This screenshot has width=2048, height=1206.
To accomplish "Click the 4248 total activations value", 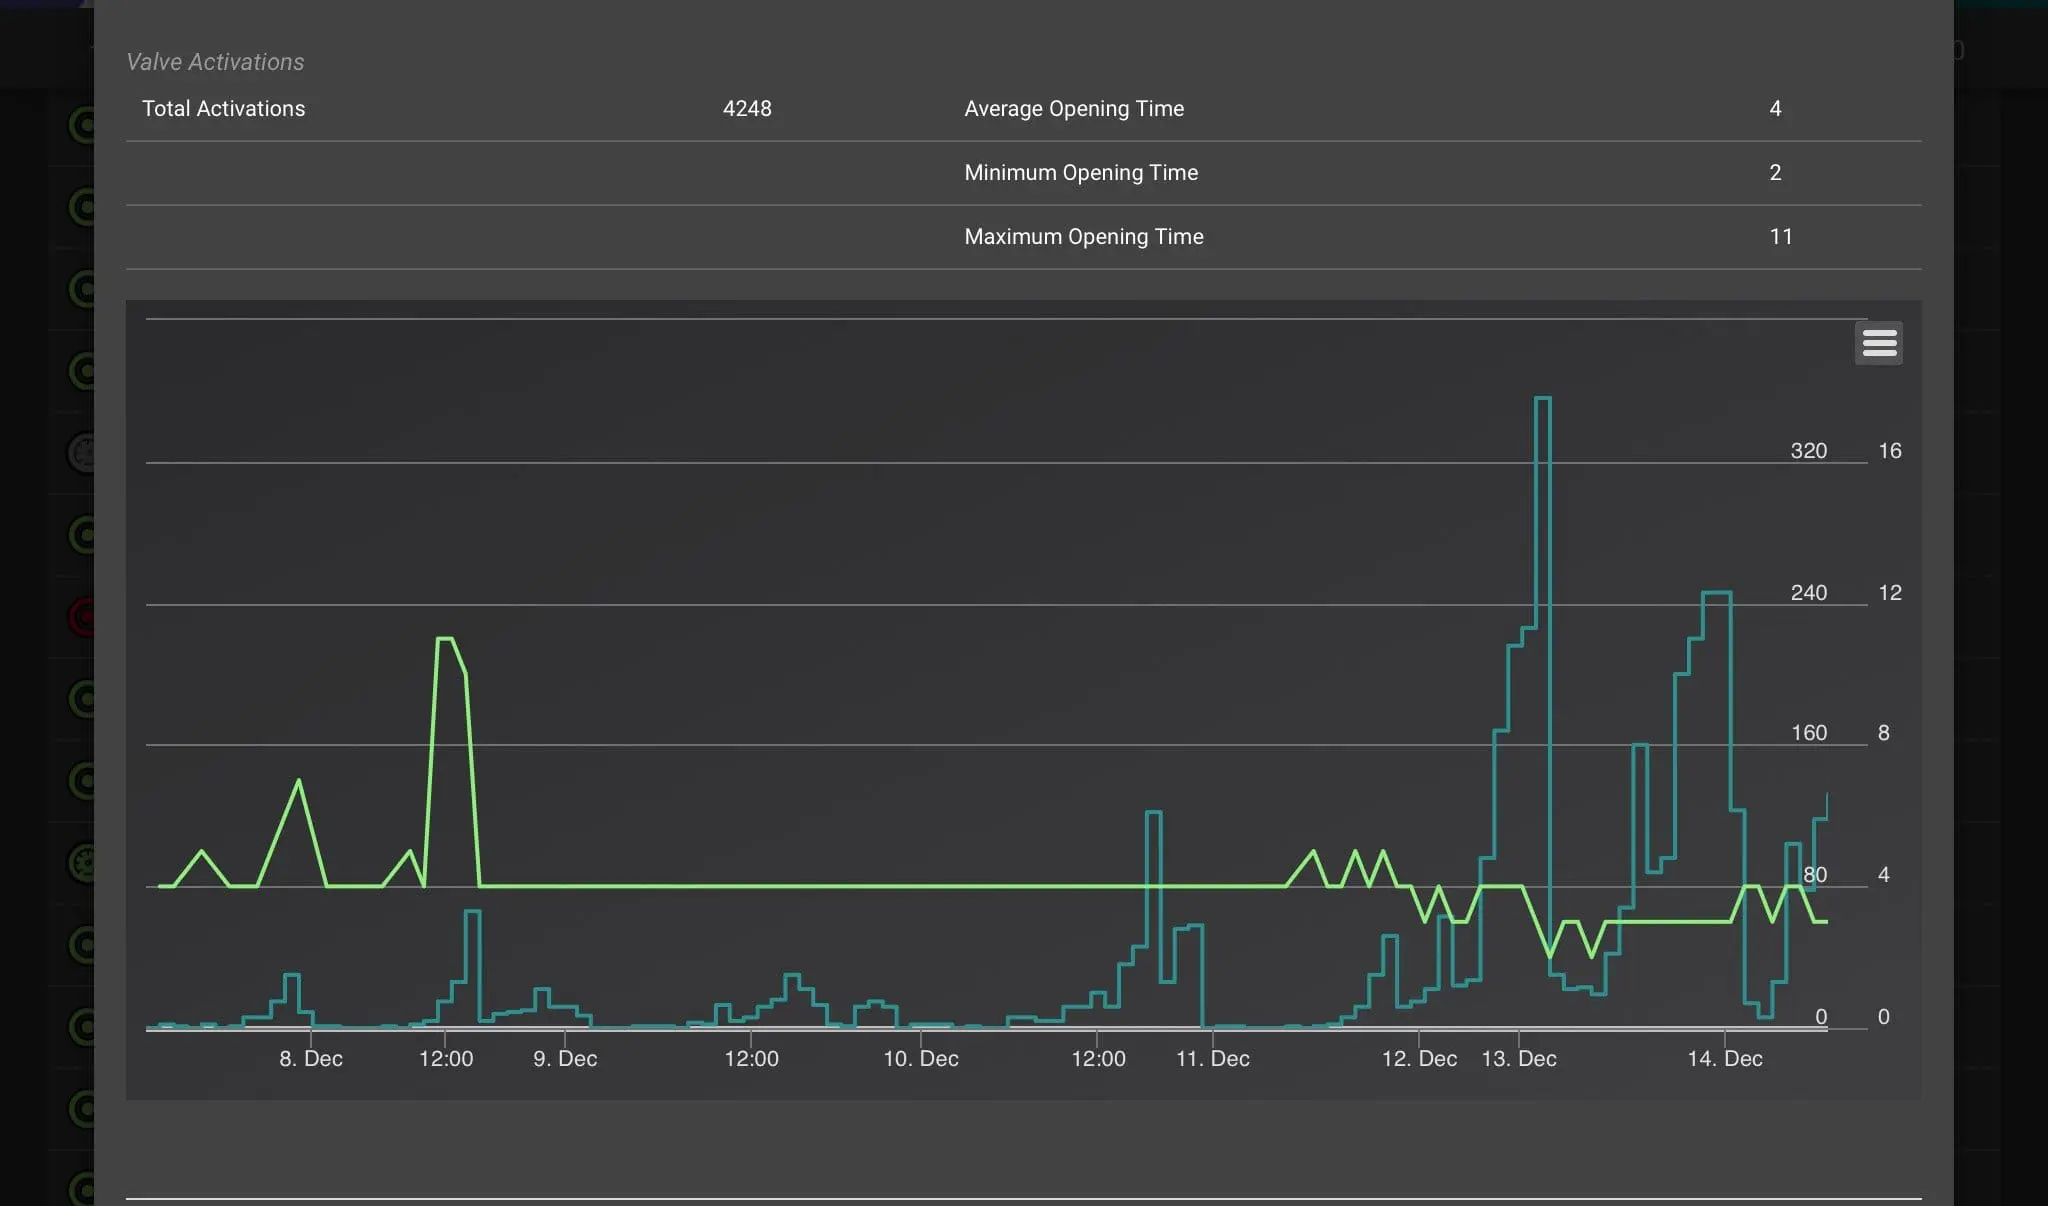I will (747, 108).
